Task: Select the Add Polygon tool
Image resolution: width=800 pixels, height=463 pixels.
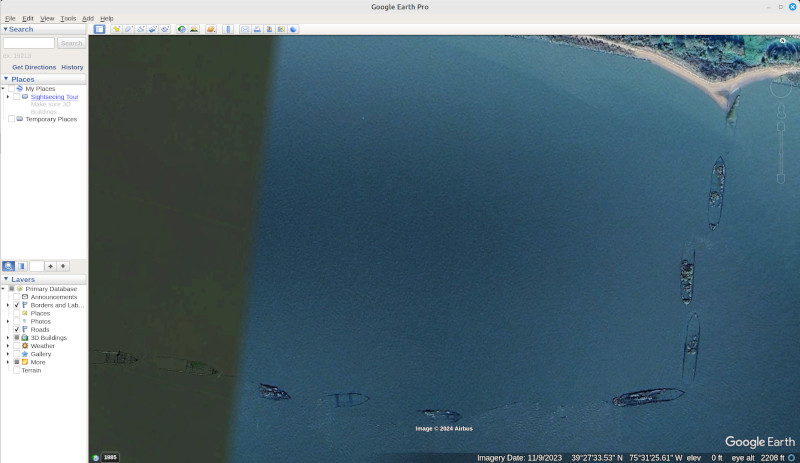Action: coord(129,29)
